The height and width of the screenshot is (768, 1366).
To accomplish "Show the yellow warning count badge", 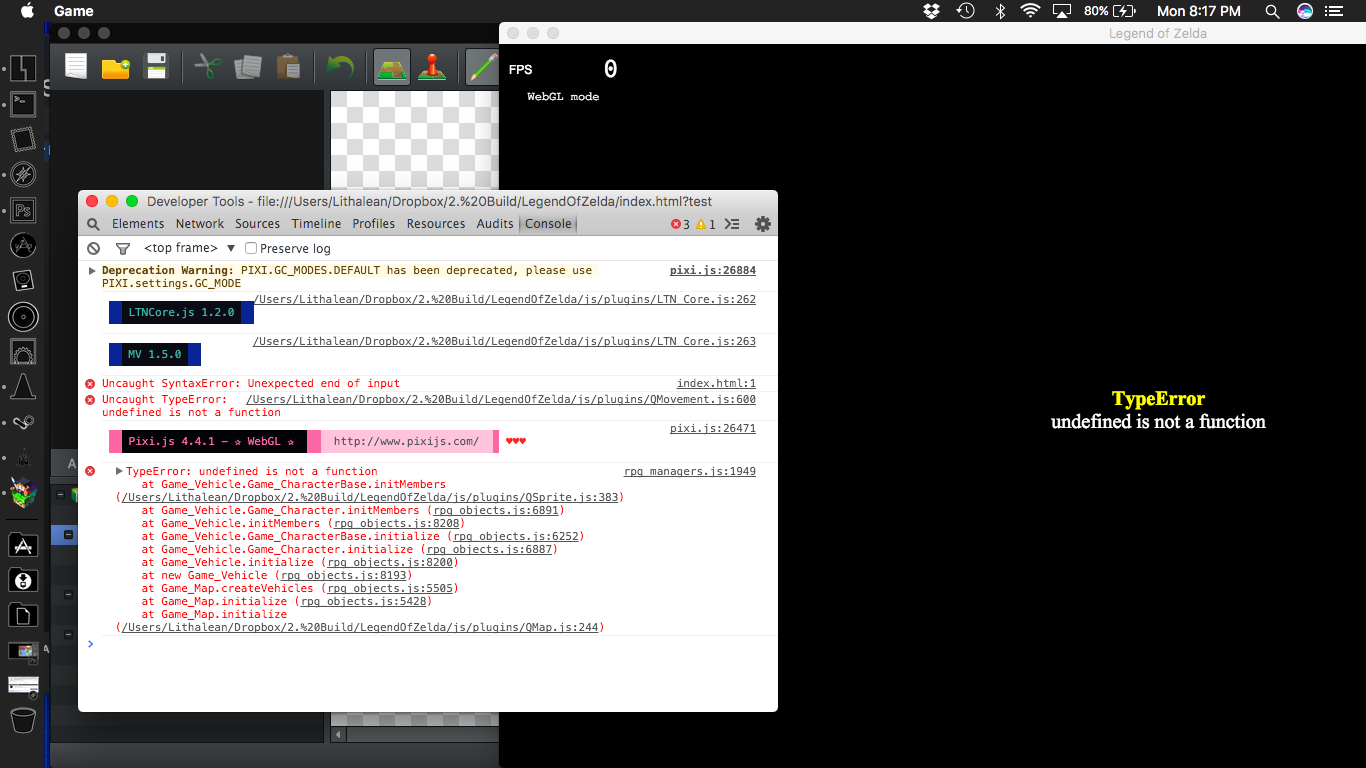I will 706,224.
